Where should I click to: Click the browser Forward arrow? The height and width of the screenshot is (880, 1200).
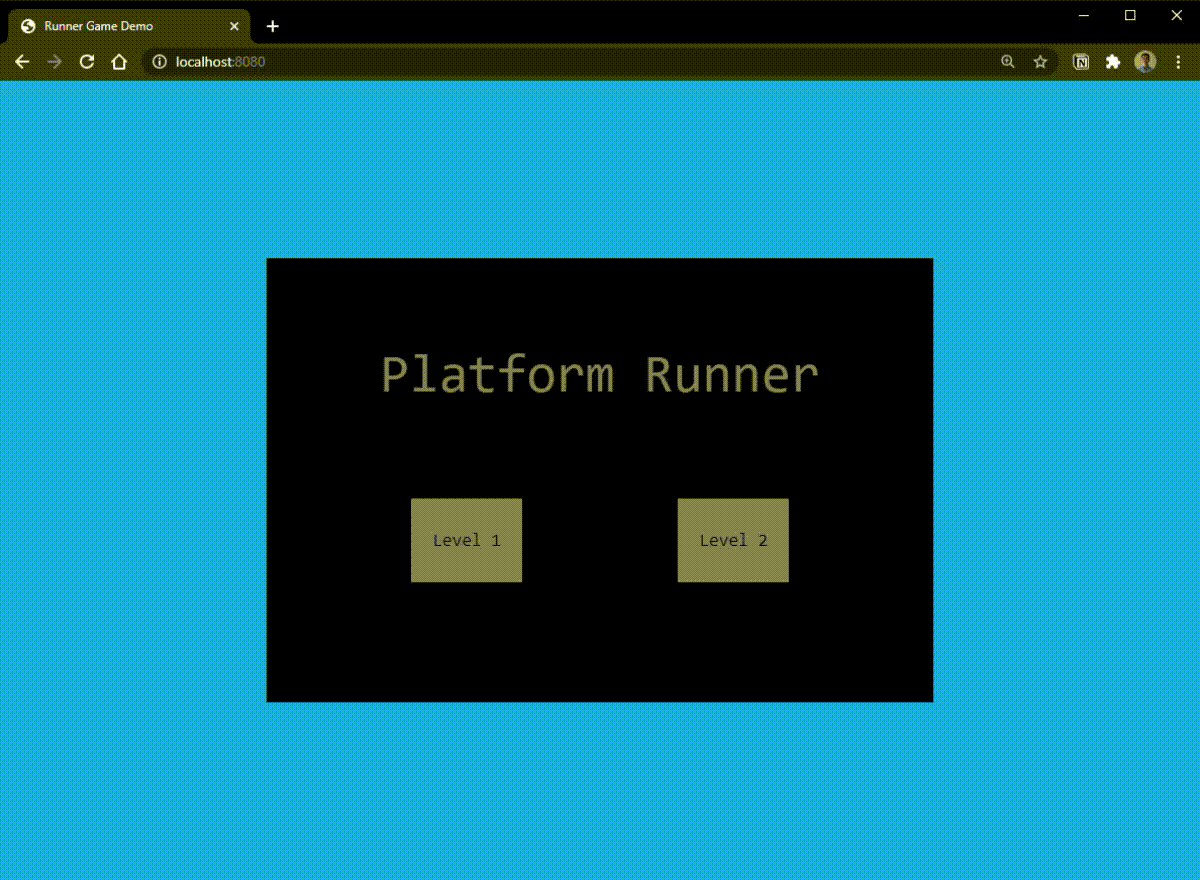54,62
